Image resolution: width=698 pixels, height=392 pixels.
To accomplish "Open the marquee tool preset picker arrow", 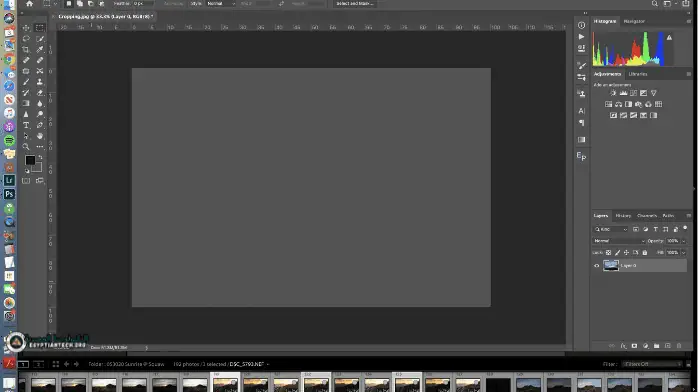I will tap(55, 4).
